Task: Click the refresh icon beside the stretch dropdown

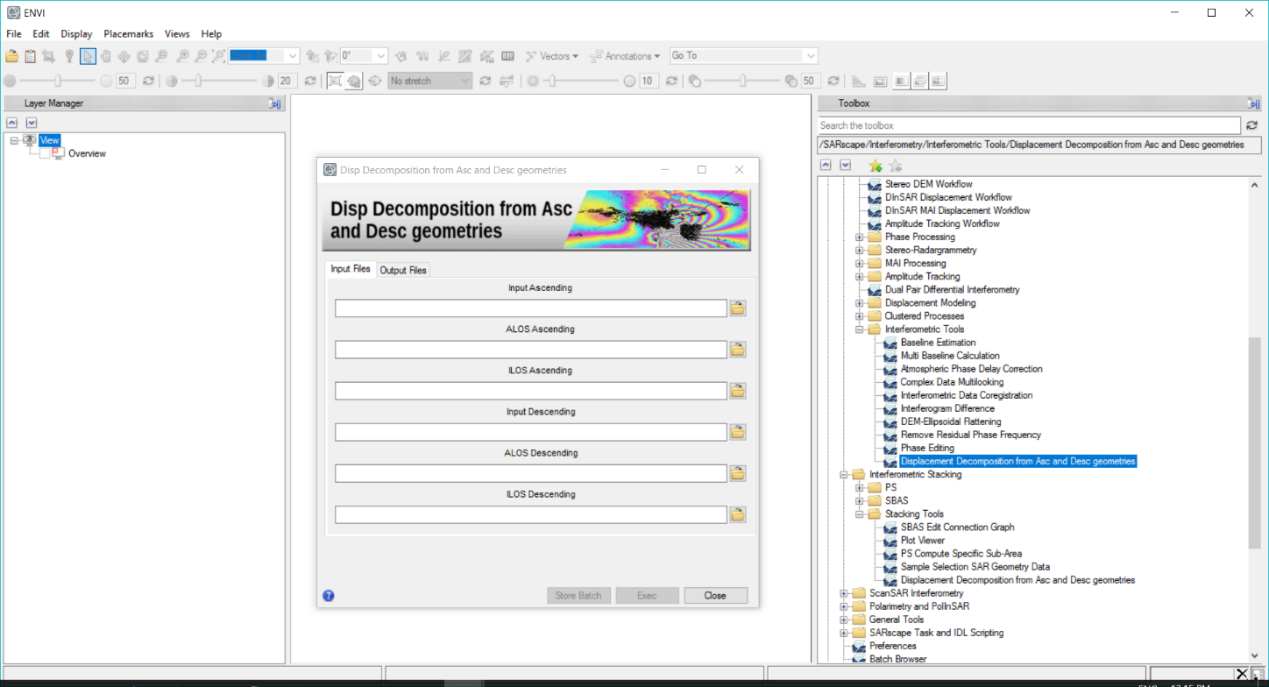Action: click(x=486, y=81)
